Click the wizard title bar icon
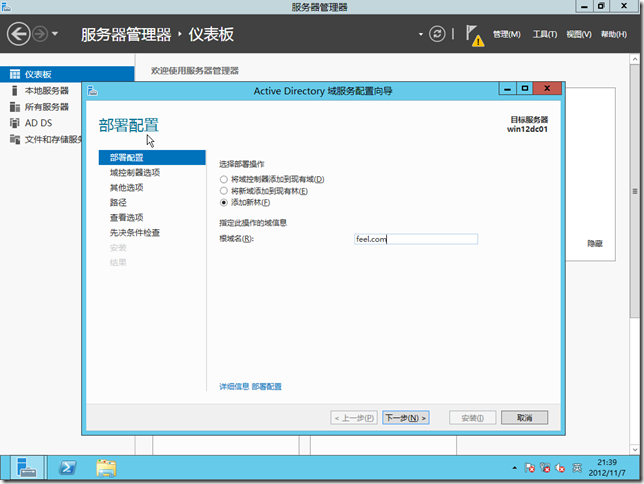Image resolution: width=644 pixels, height=484 pixels. [92, 91]
